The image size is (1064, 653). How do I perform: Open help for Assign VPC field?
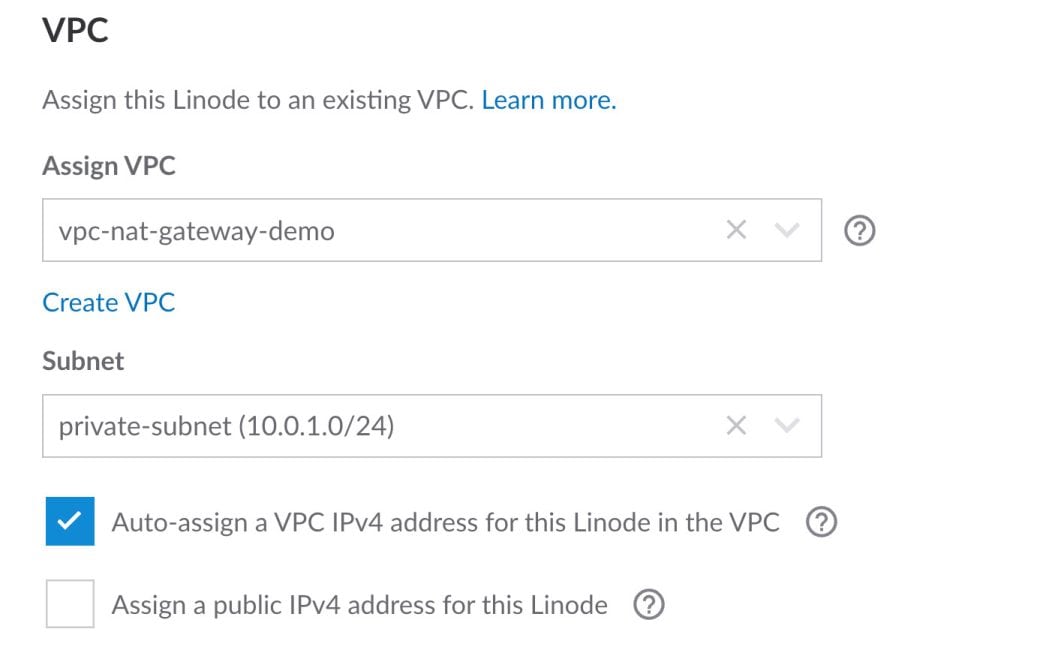coord(860,231)
